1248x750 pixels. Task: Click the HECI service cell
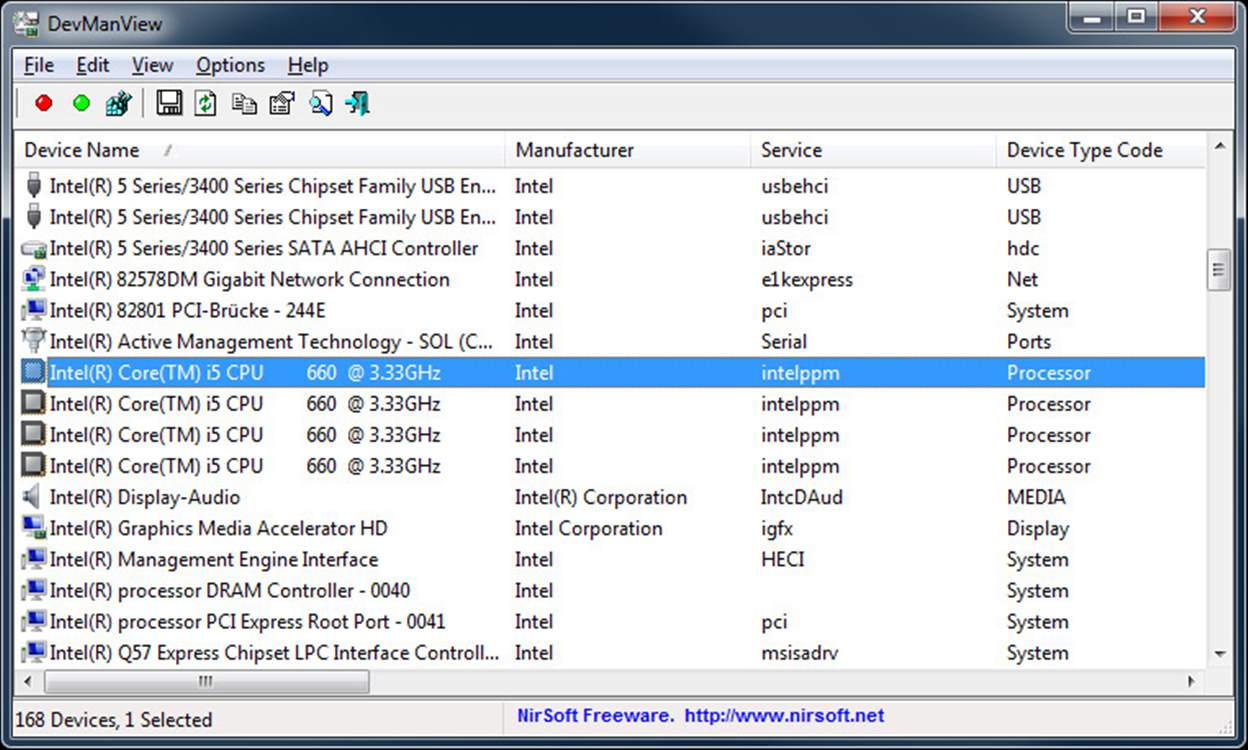[x=783, y=559]
